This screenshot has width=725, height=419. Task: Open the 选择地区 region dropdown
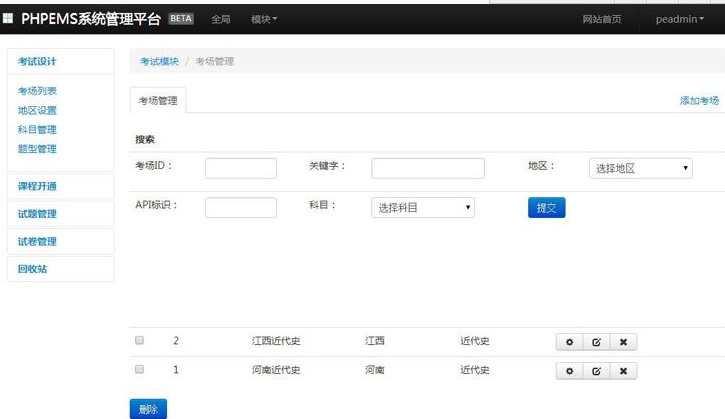[640, 168]
